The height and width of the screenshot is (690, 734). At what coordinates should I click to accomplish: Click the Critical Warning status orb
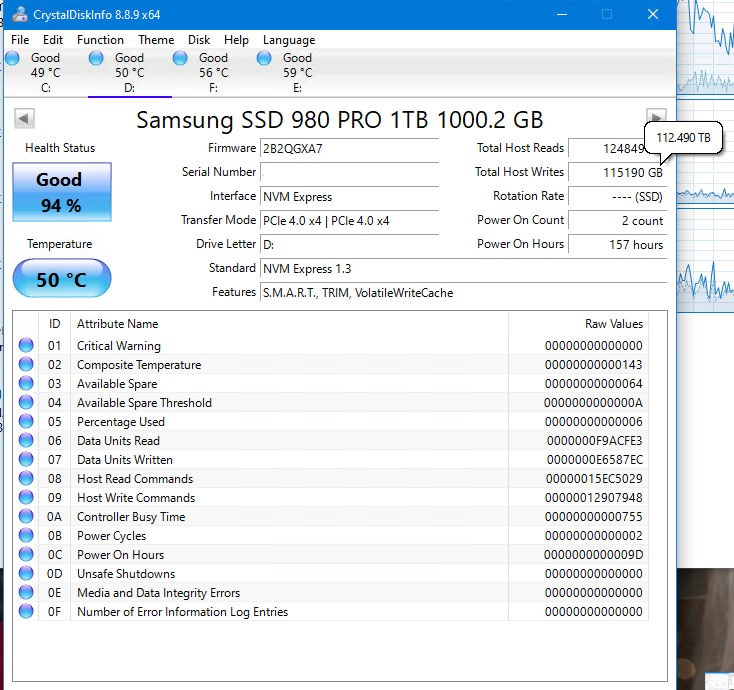[26, 345]
